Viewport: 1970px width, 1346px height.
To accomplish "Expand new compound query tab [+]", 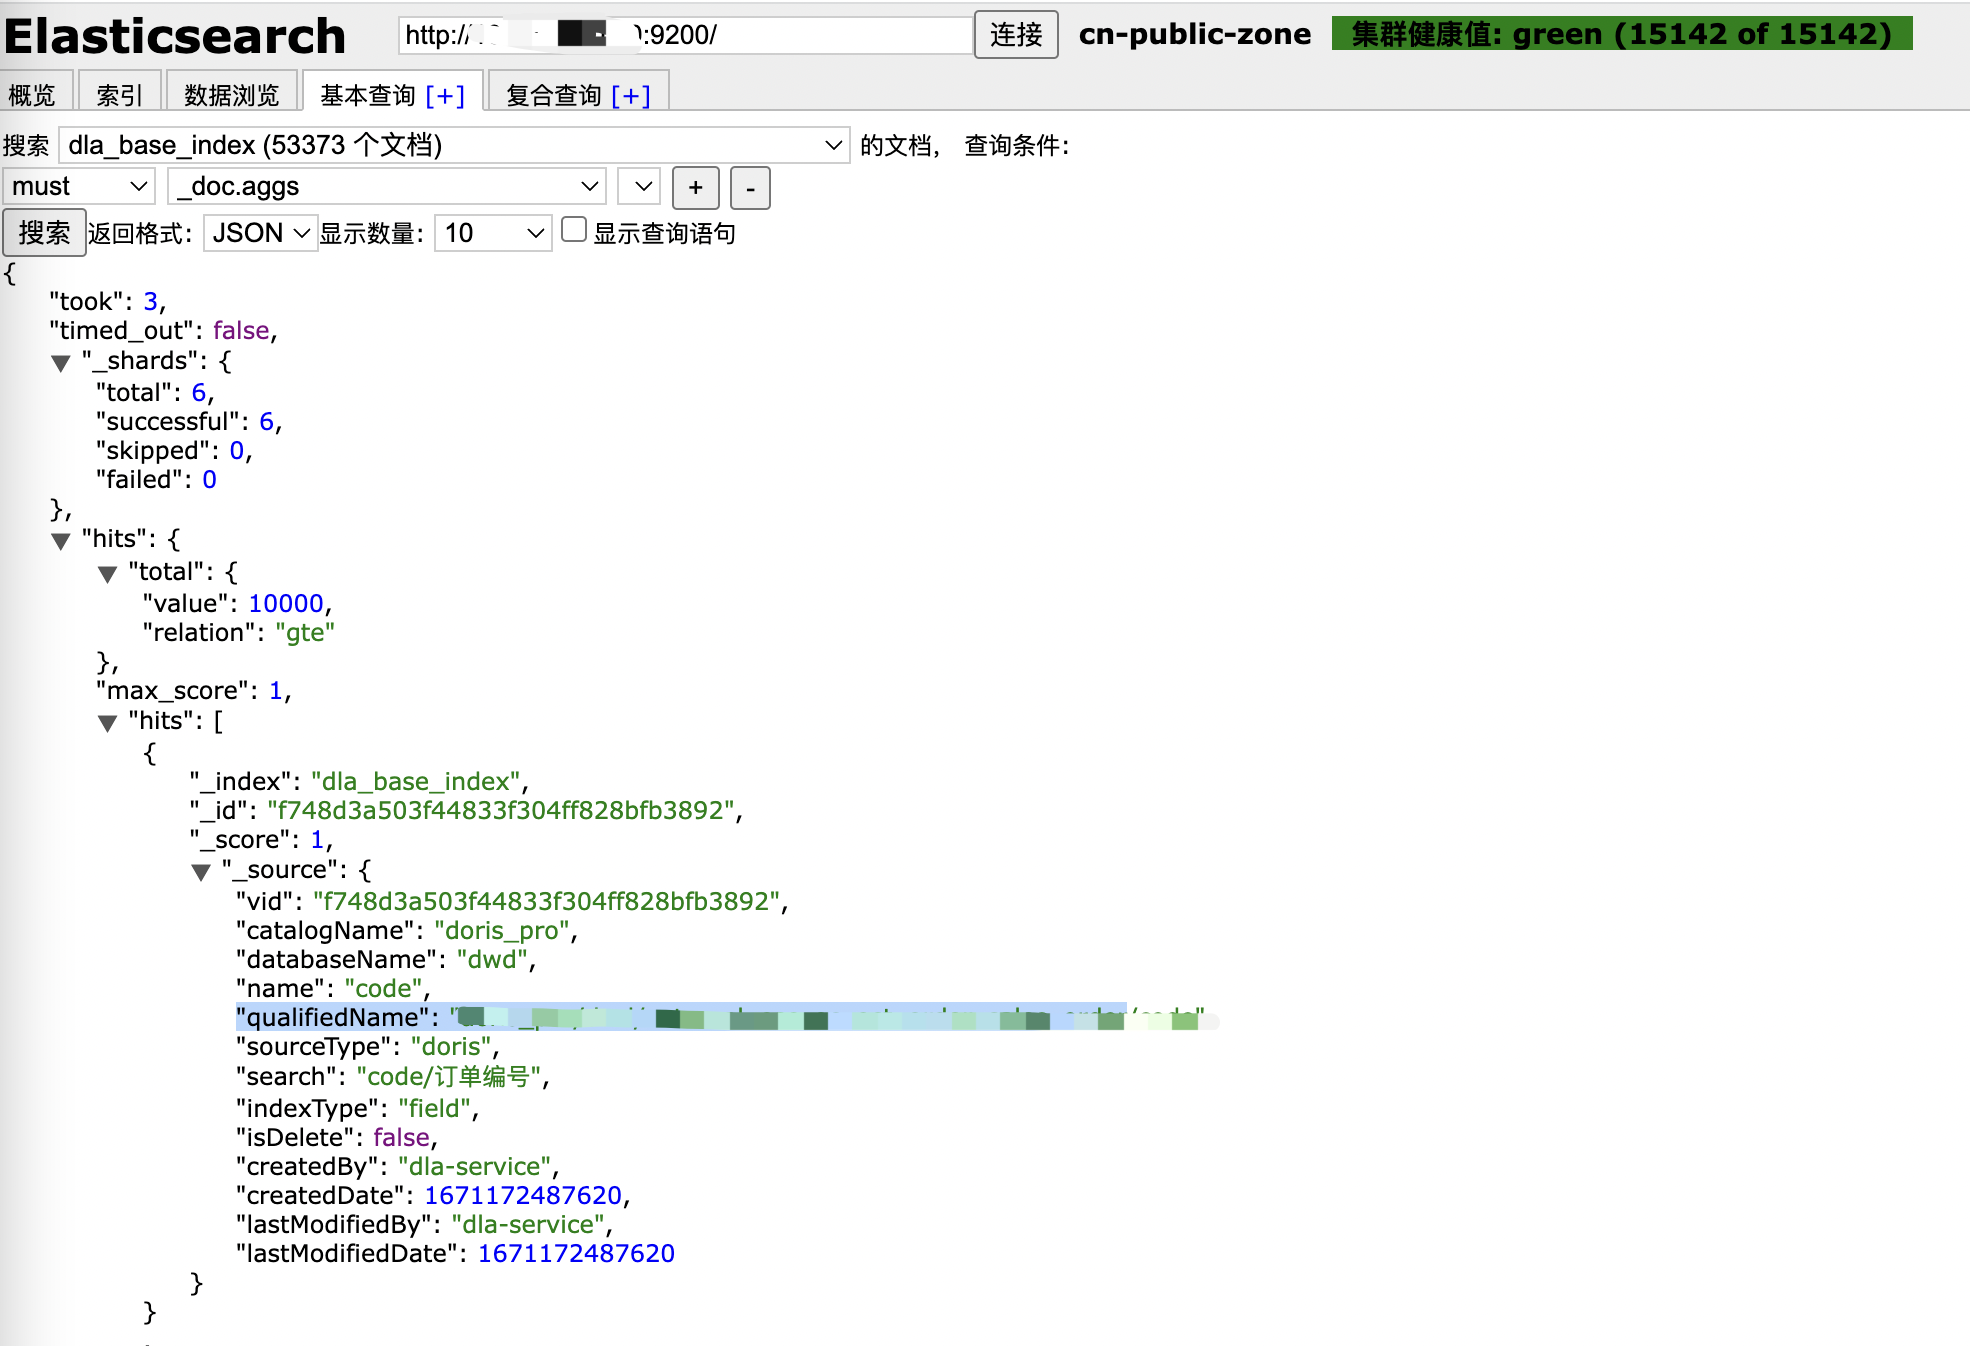I will click(631, 96).
